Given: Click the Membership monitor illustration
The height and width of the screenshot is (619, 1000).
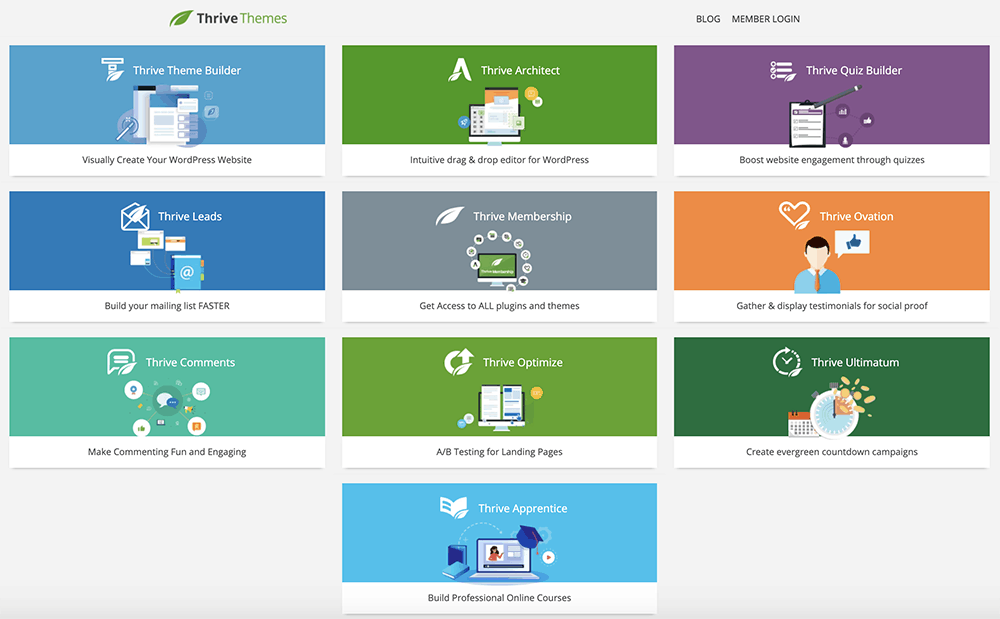Looking at the screenshot, I should click(x=498, y=261).
